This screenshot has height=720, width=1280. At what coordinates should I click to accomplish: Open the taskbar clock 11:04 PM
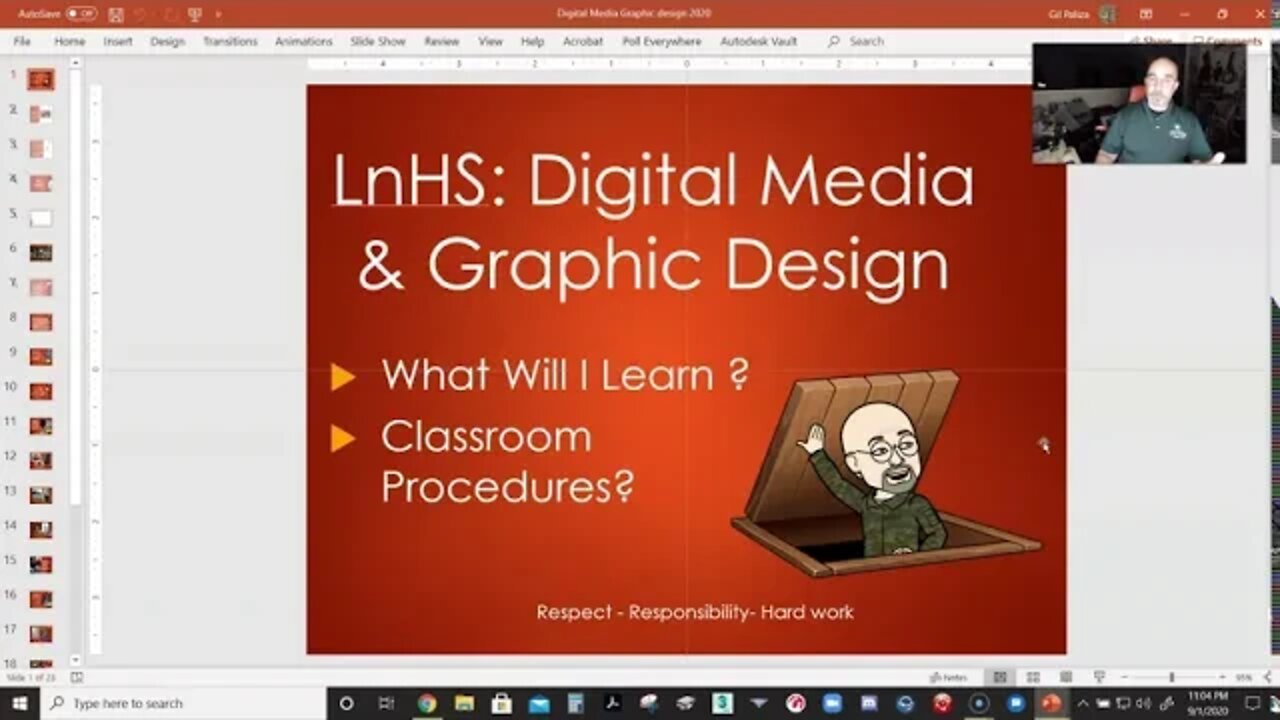click(1207, 703)
